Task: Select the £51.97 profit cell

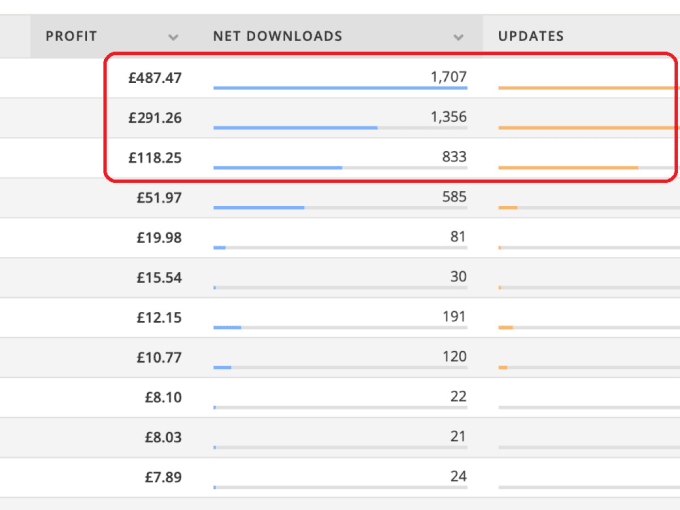Action: (159, 198)
